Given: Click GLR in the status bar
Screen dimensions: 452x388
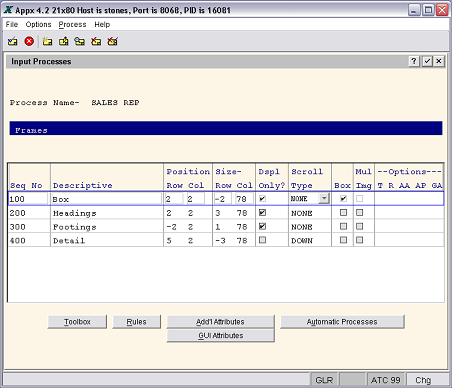Looking at the screenshot, I should point(324,380).
